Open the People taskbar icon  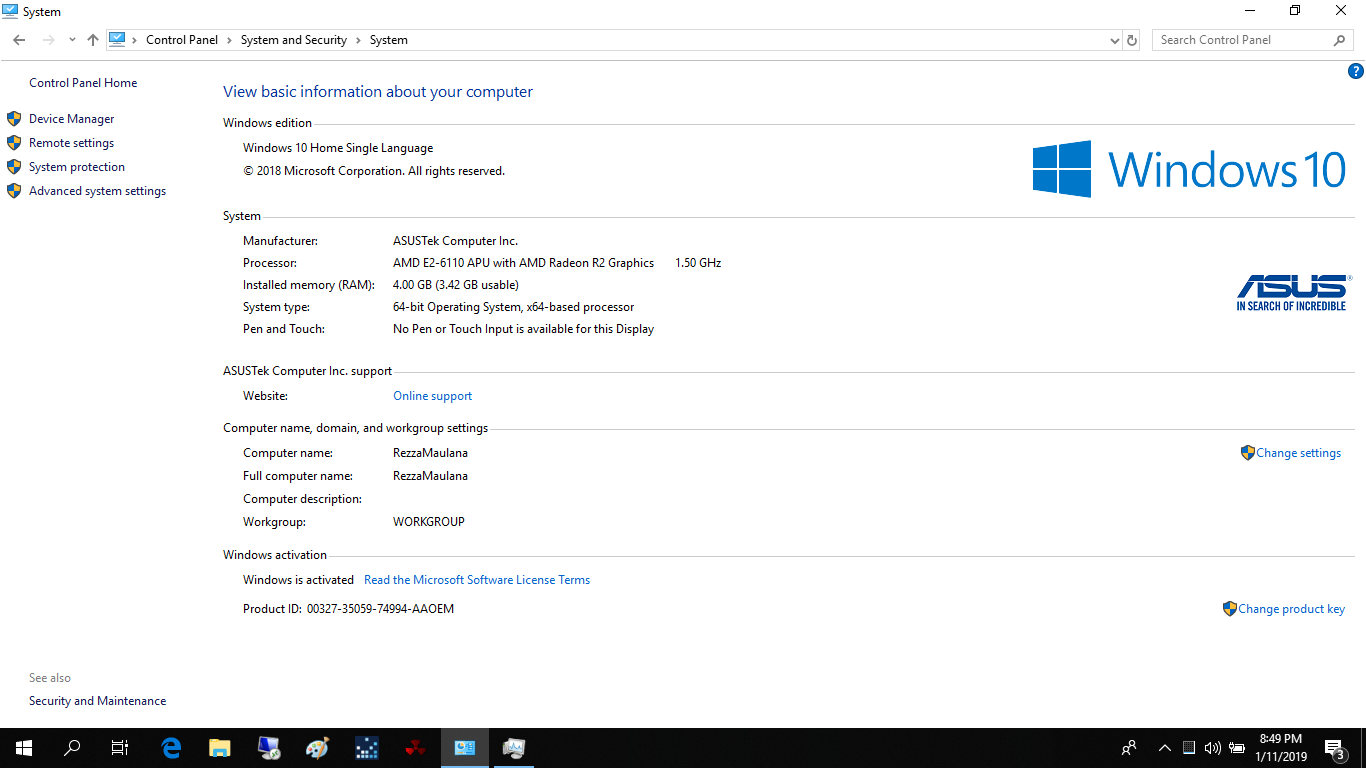point(1129,748)
